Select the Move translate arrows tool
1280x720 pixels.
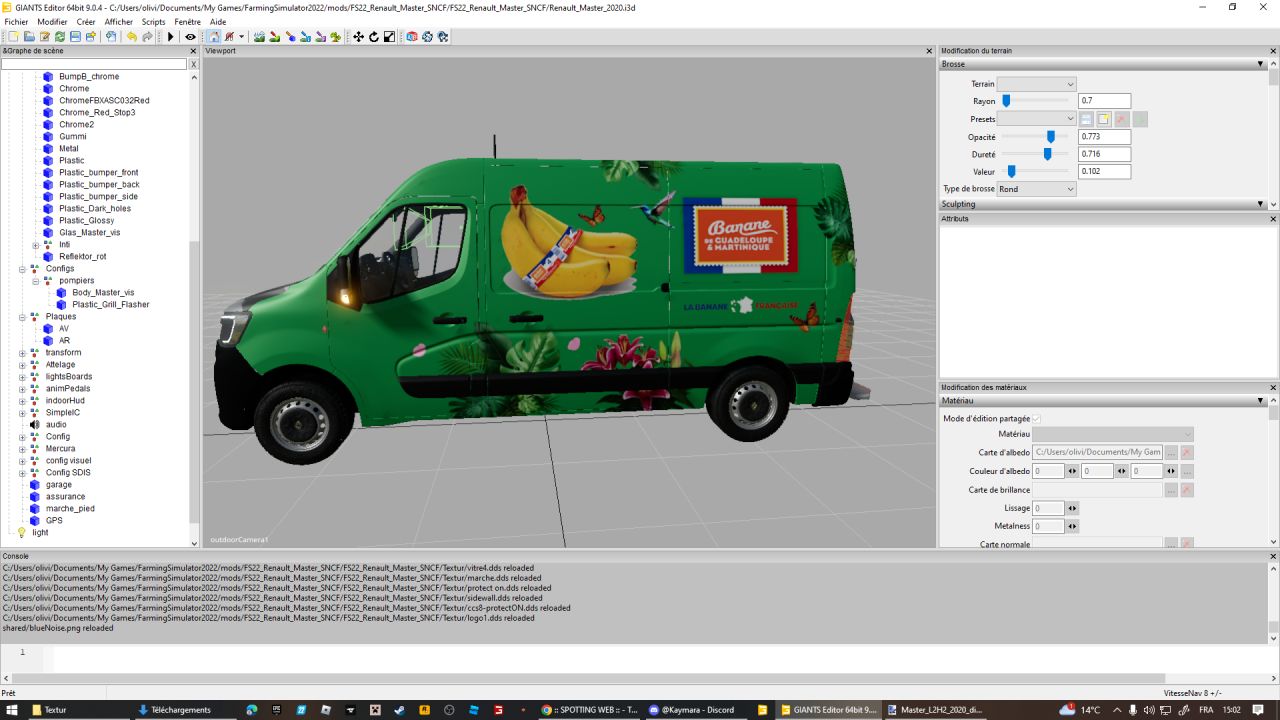tap(358, 37)
